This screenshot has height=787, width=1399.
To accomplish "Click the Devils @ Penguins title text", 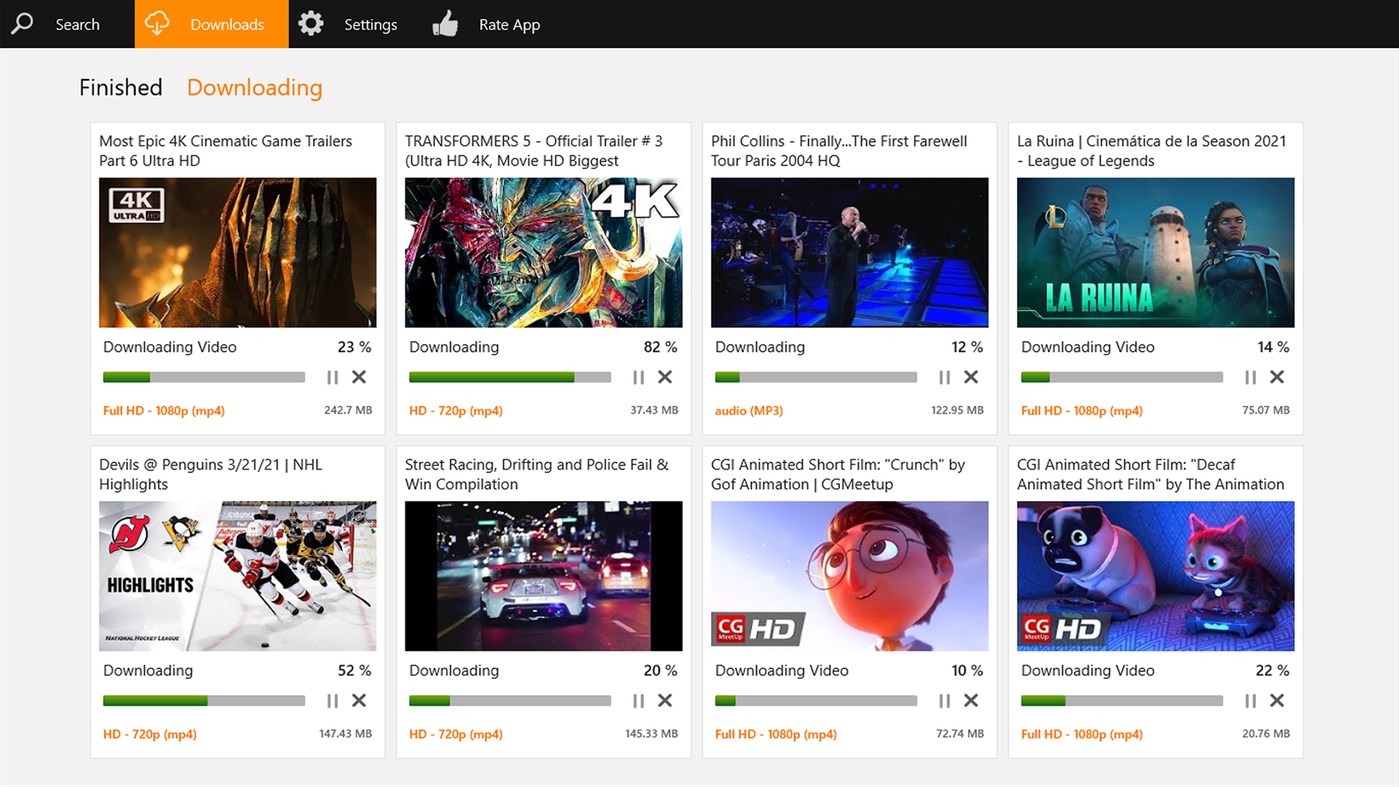I will click(x=211, y=475).
